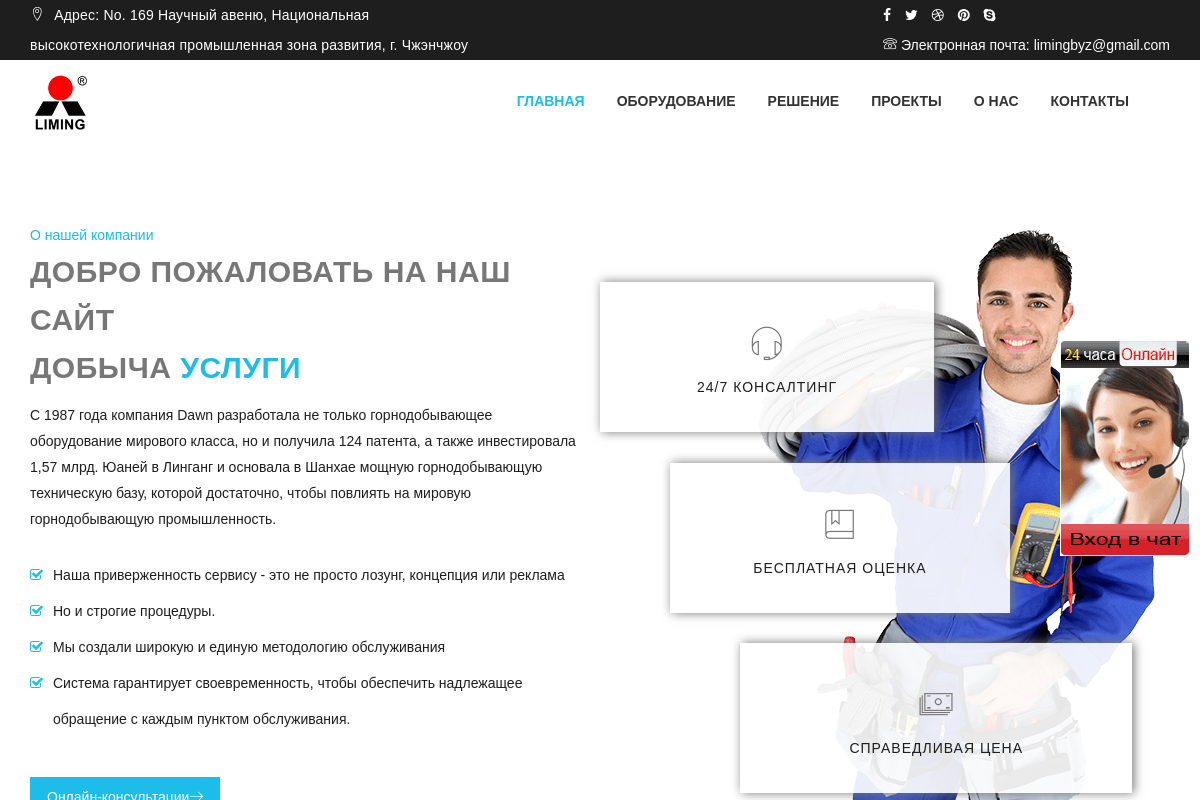Click the headset icon above 24/7 Консалтинг
Screen dimensions: 1200x800
(766, 343)
